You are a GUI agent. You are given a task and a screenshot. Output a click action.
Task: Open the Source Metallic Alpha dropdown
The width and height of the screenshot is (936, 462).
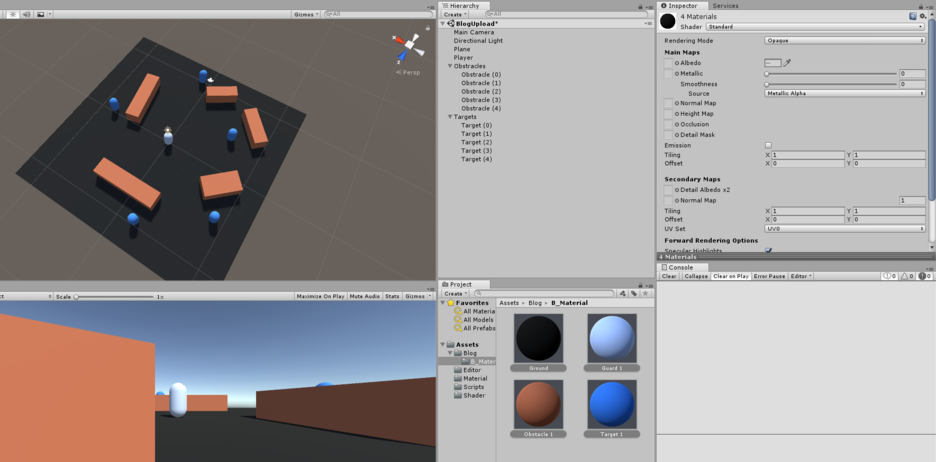845,94
